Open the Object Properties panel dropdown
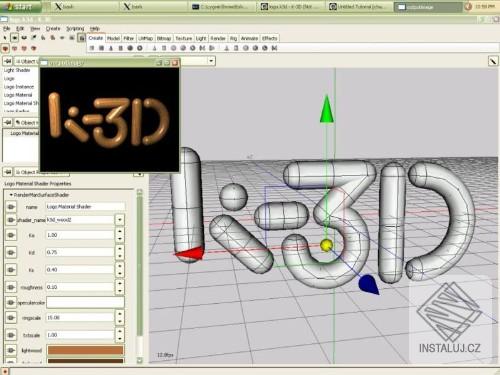Viewport: 500px width, 375px height. pos(42,172)
